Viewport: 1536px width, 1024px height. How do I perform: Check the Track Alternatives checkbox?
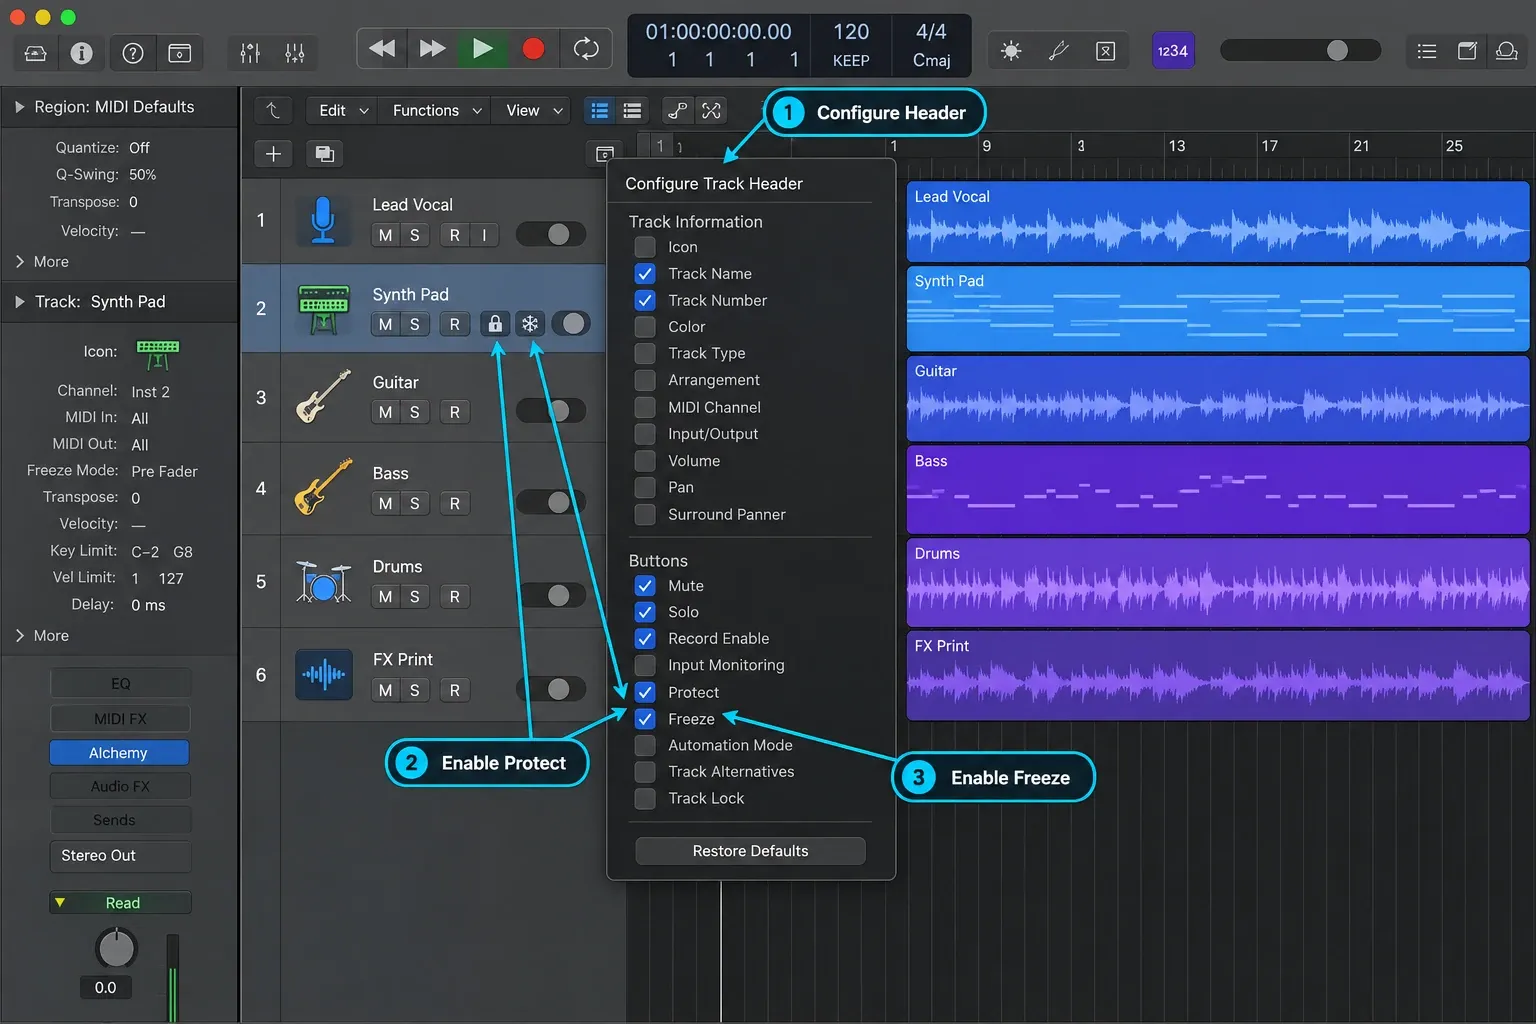point(645,772)
